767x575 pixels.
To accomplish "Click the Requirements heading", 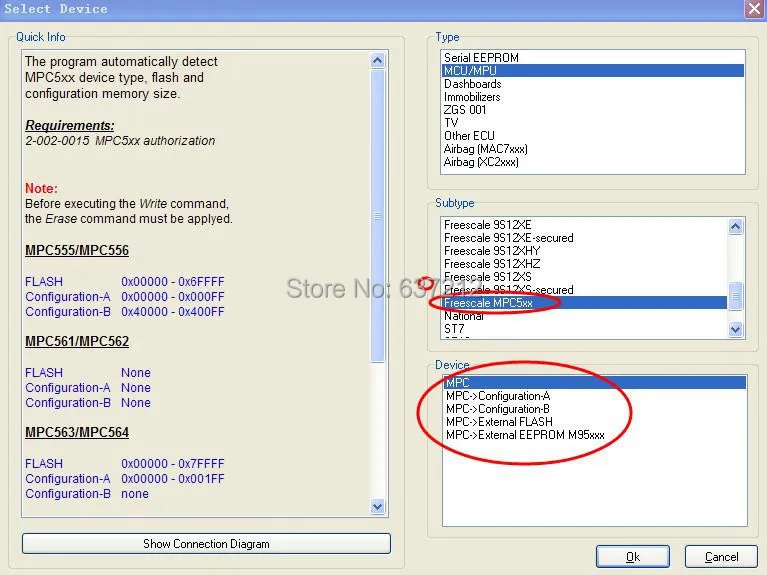I will tap(69, 125).
